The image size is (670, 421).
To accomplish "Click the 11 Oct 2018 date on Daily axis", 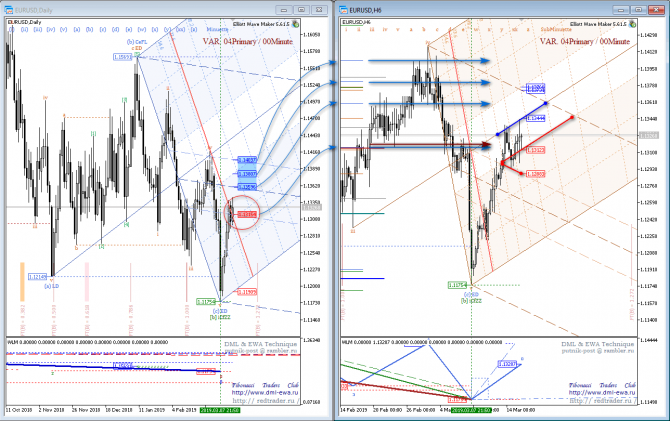I will 19,410.
